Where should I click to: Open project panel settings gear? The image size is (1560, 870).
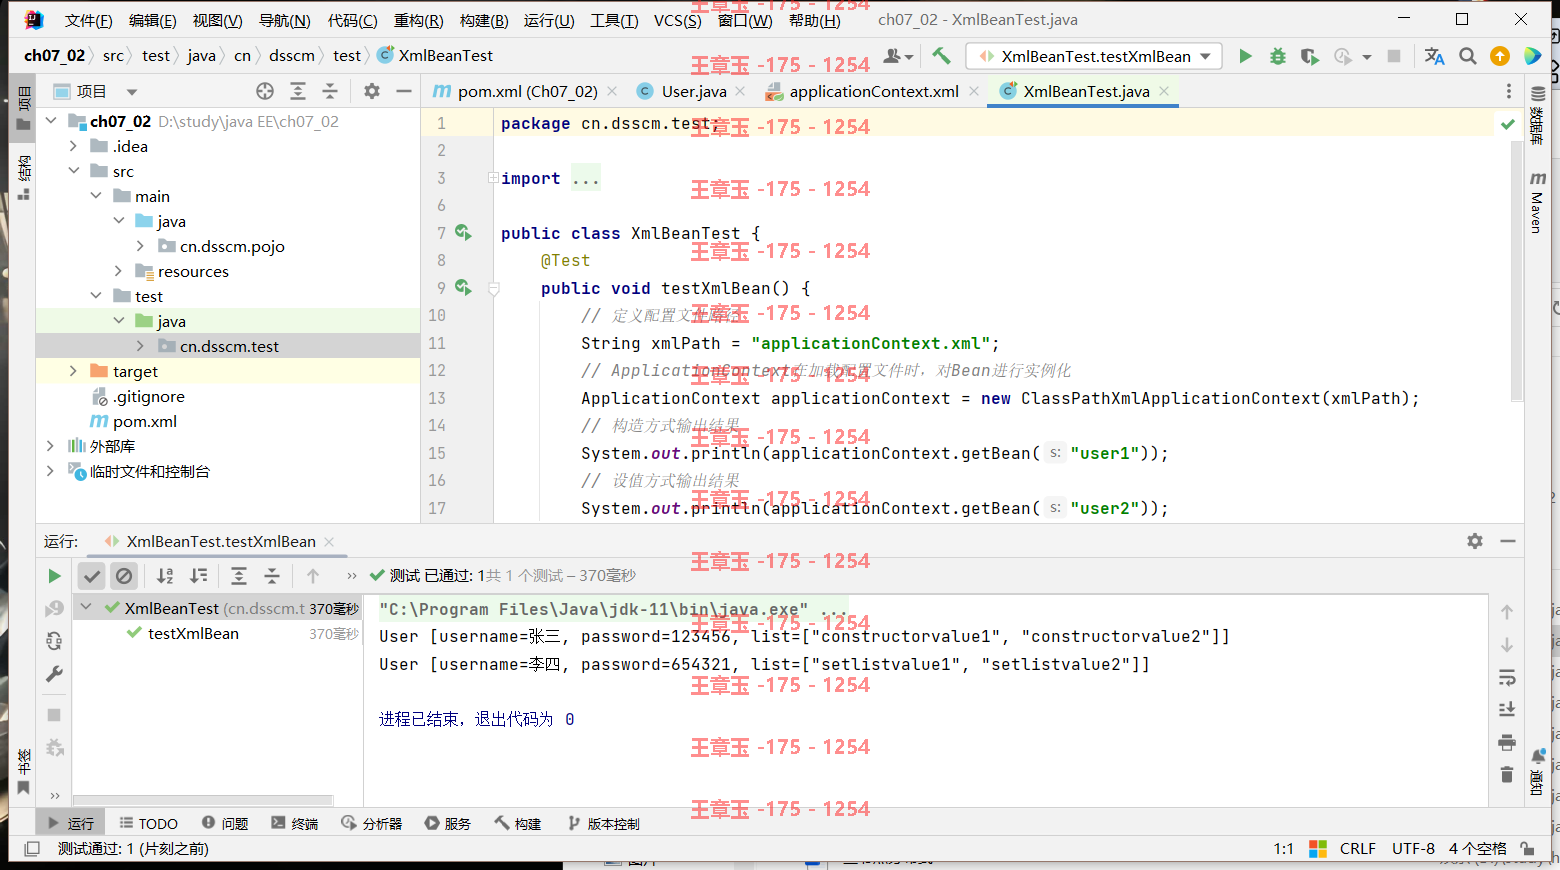point(372,91)
